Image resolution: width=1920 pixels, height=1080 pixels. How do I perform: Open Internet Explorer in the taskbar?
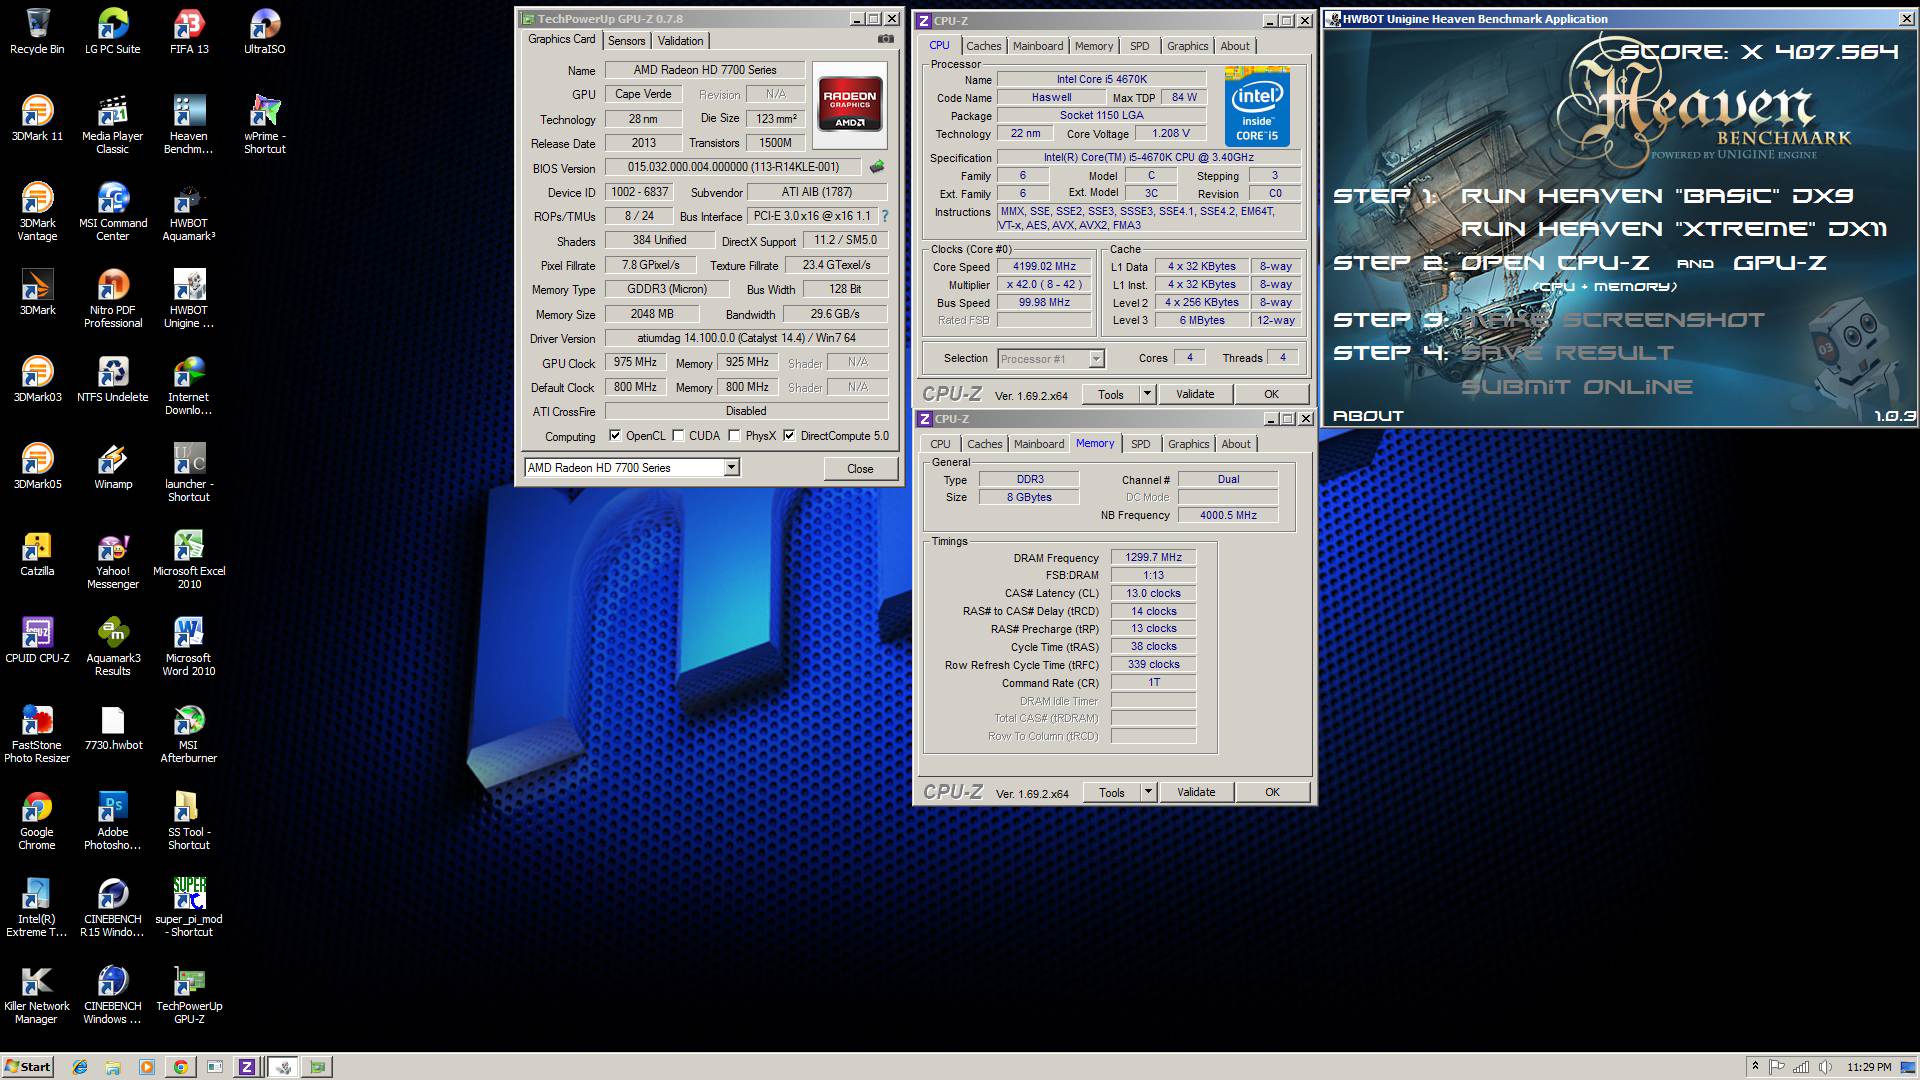click(80, 1067)
